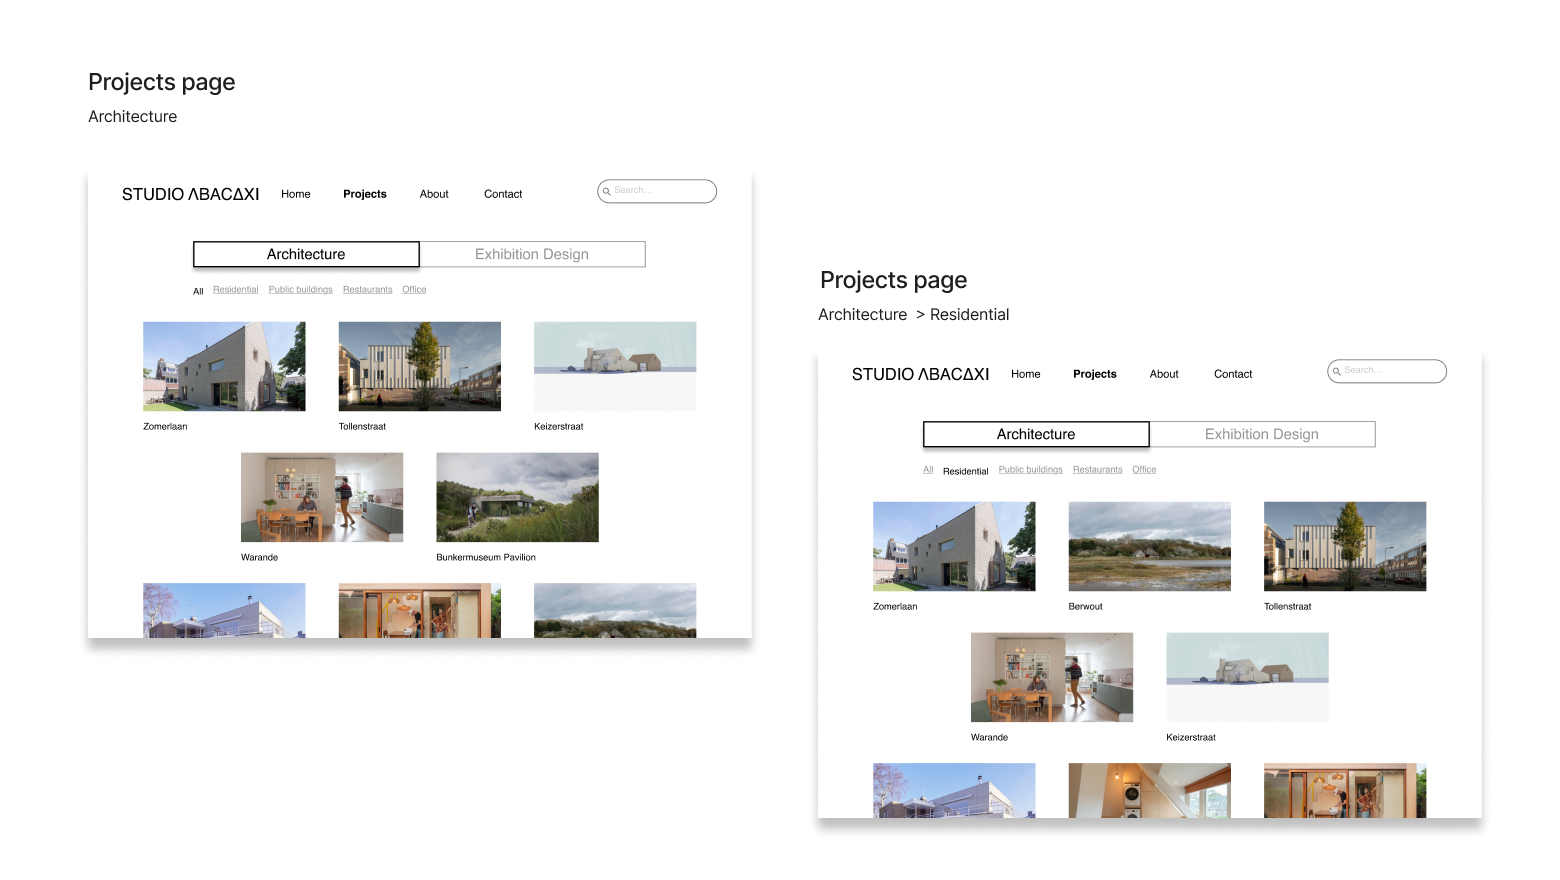Open Keizerstraat project thumbnail in right mockup
Screen dimensions: 1560x880
(1247, 677)
